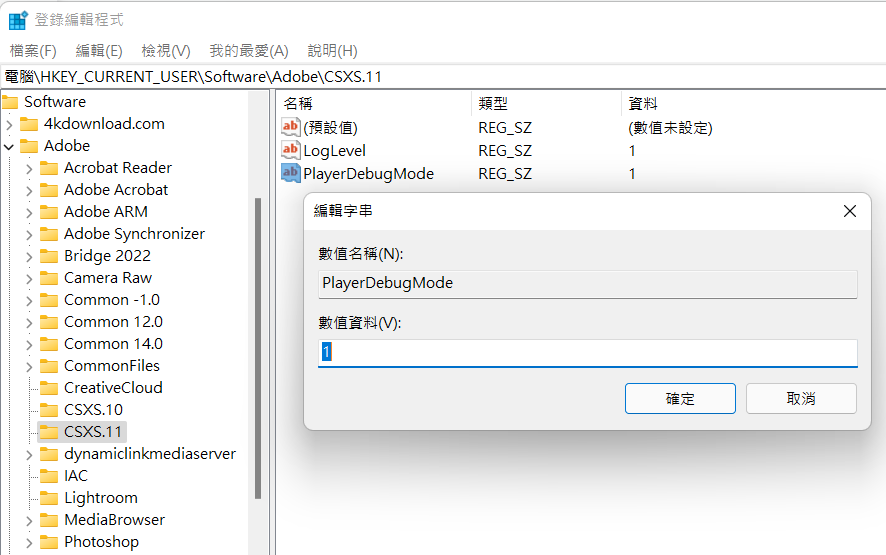The image size is (886, 555).
Task: Select the Common 14.0 tree label
Action: point(113,344)
